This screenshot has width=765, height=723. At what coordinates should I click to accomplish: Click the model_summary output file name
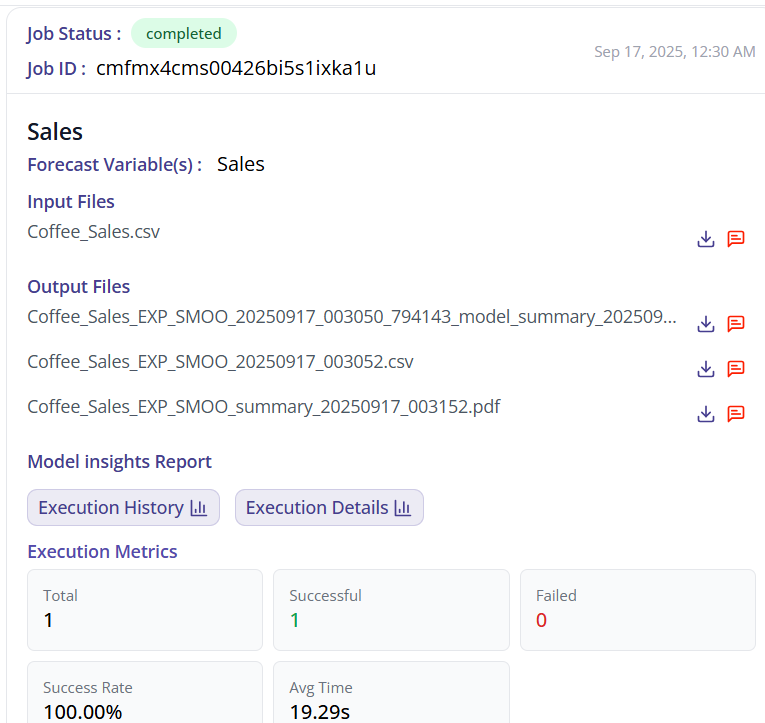tap(351, 317)
